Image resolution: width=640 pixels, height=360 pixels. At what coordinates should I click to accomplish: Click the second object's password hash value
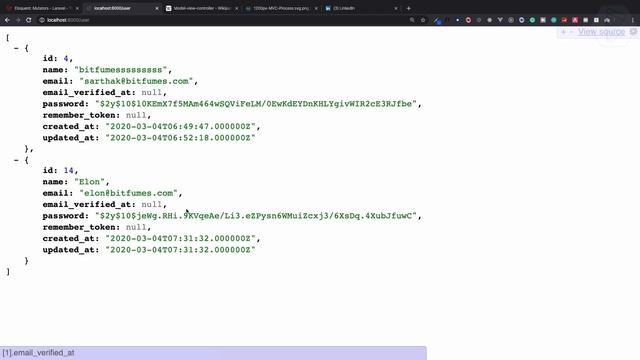(x=256, y=216)
